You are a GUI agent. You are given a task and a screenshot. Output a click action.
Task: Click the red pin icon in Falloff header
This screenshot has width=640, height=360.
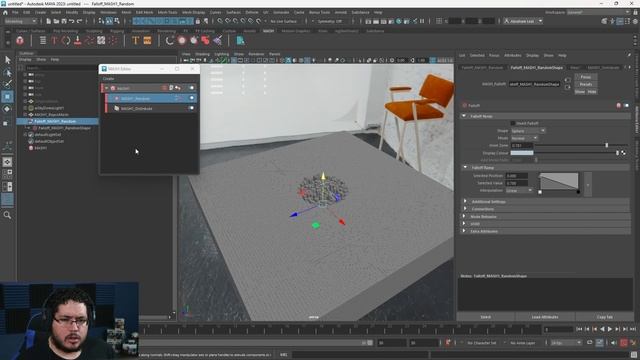coord(618,105)
